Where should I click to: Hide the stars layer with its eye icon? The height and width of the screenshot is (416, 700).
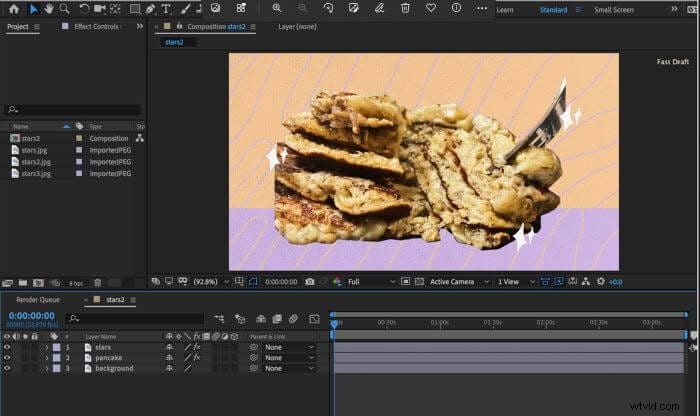(x=7, y=347)
